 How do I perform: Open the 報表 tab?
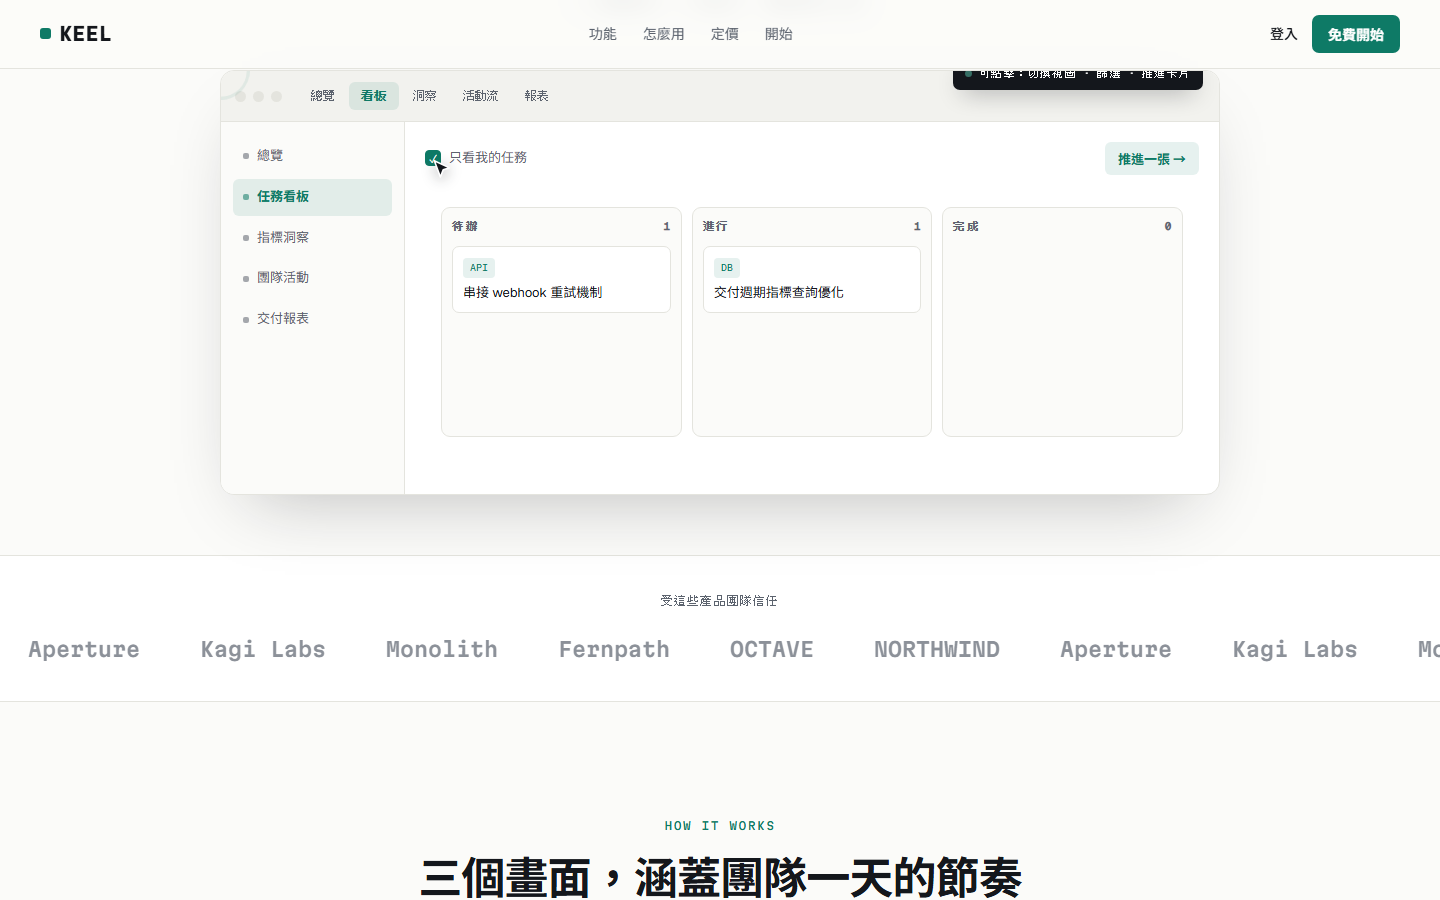pyautogui.click(x=537, y=96)
